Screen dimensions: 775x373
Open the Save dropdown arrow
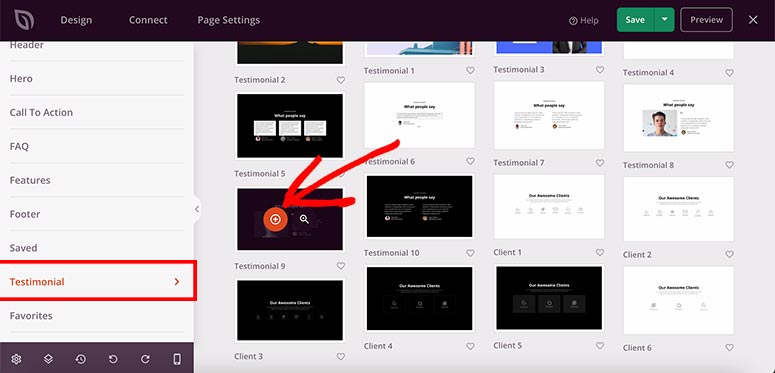(x=665, y=20)
